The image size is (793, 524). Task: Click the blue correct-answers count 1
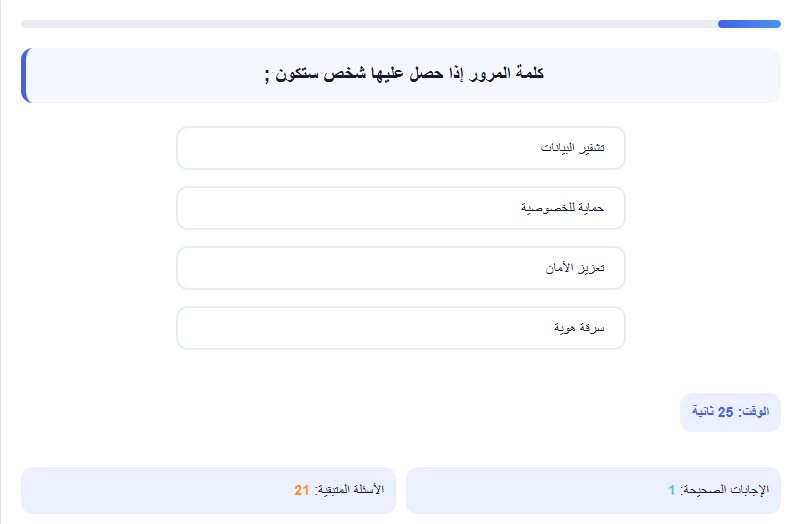[x=672, y=490]
